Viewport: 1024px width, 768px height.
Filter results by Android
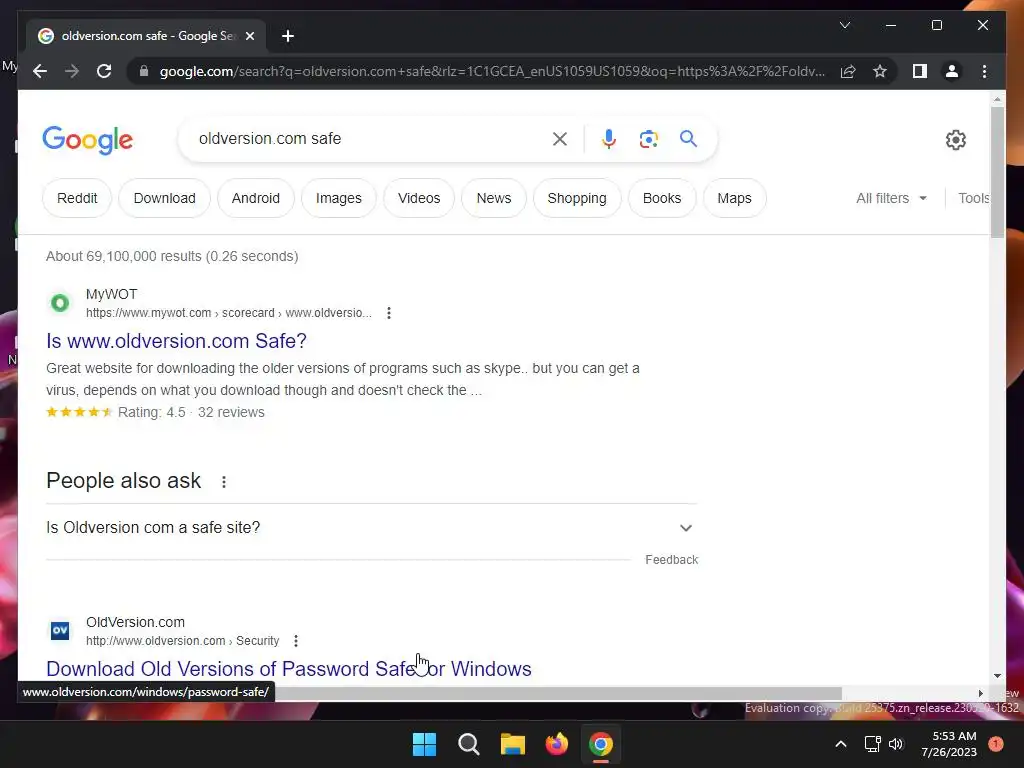coord(255,198)
